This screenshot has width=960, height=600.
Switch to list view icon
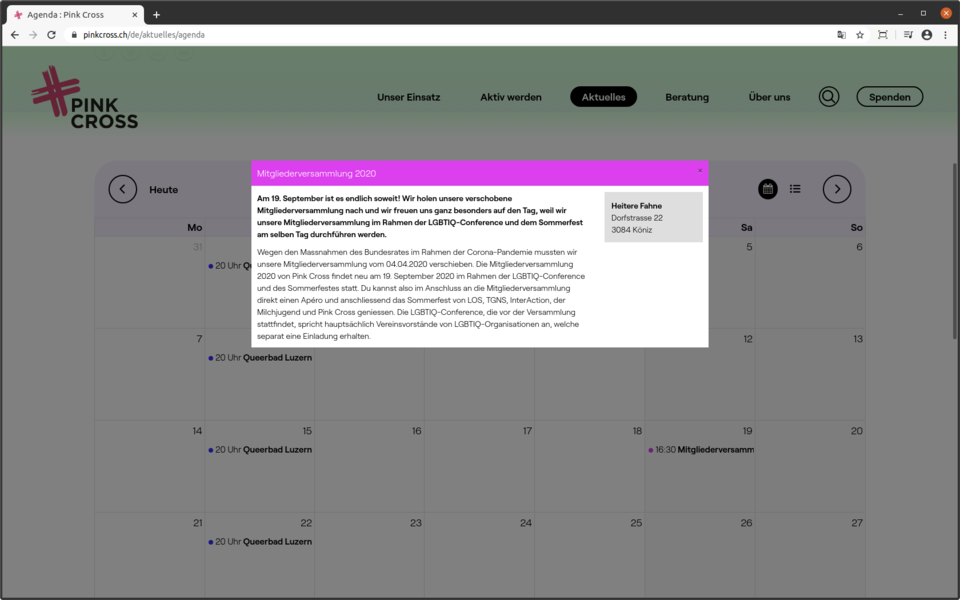(x=795, y=189)
